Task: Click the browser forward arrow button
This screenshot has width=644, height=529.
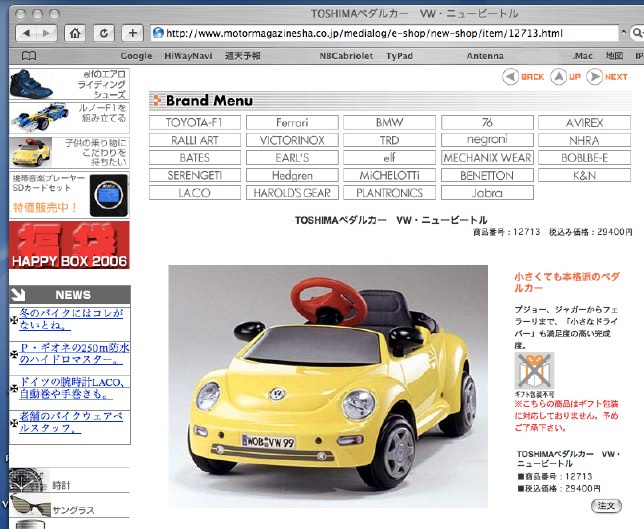Action: coord(47,33)
